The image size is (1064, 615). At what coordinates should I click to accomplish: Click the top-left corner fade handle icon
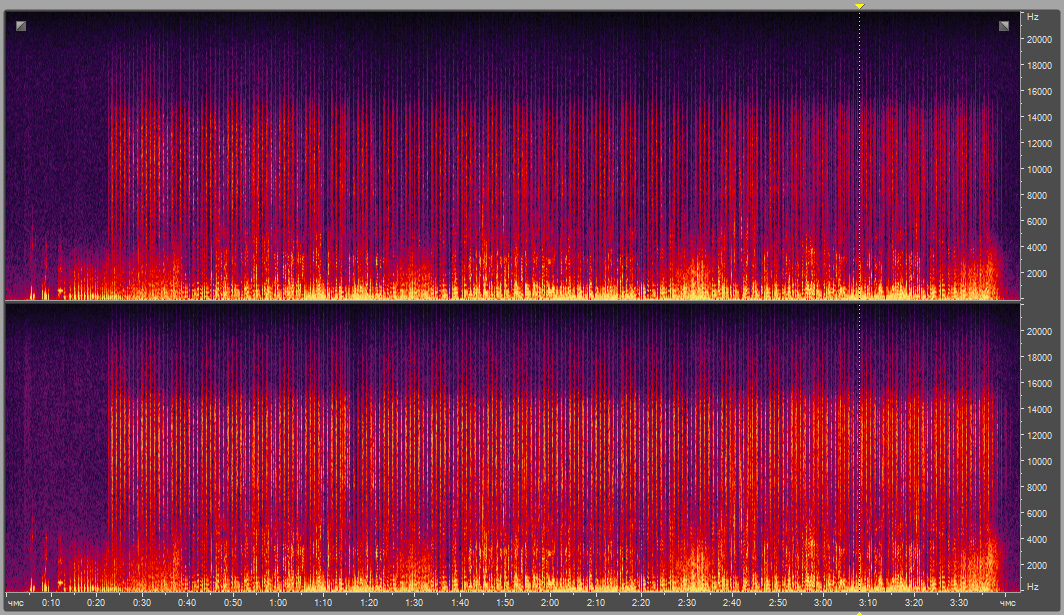(21, 26)
